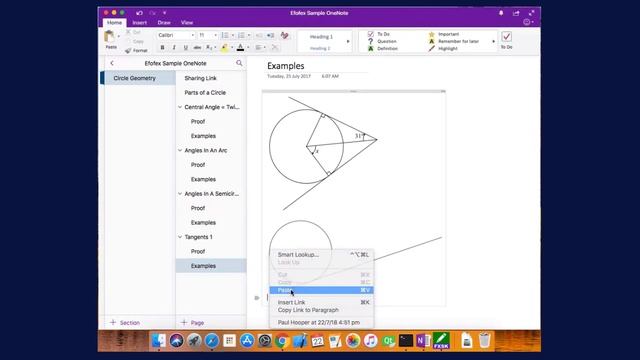
Task: Go back with sidebar left chevron
Action: pyautogui.click(x=112, y=63)
